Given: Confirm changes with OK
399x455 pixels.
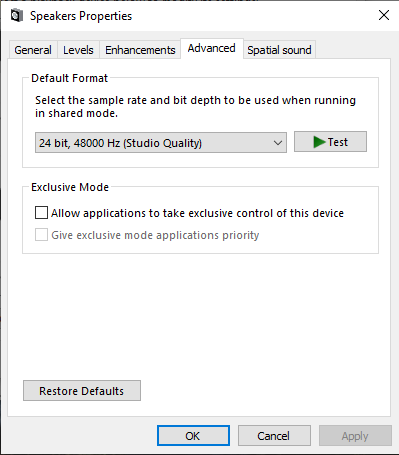Looking at the screenshot, I should coord(193,436).
